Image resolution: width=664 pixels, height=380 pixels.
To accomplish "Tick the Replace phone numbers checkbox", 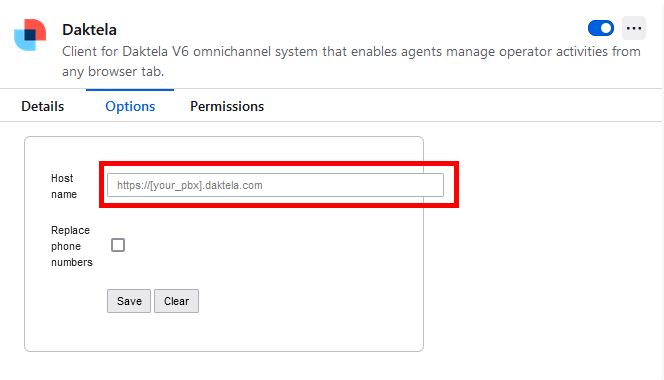I will click(118, 245).
